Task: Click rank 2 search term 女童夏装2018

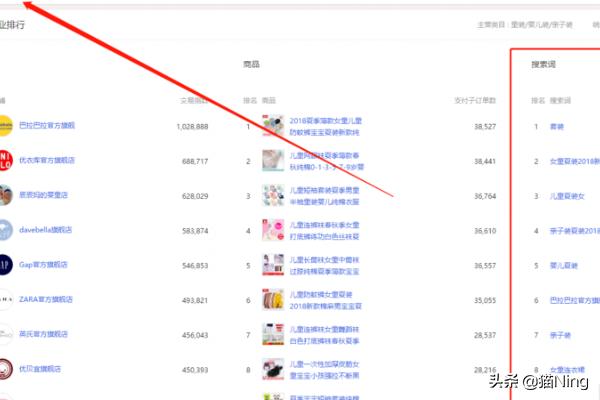Action: (x=575, y=162)
